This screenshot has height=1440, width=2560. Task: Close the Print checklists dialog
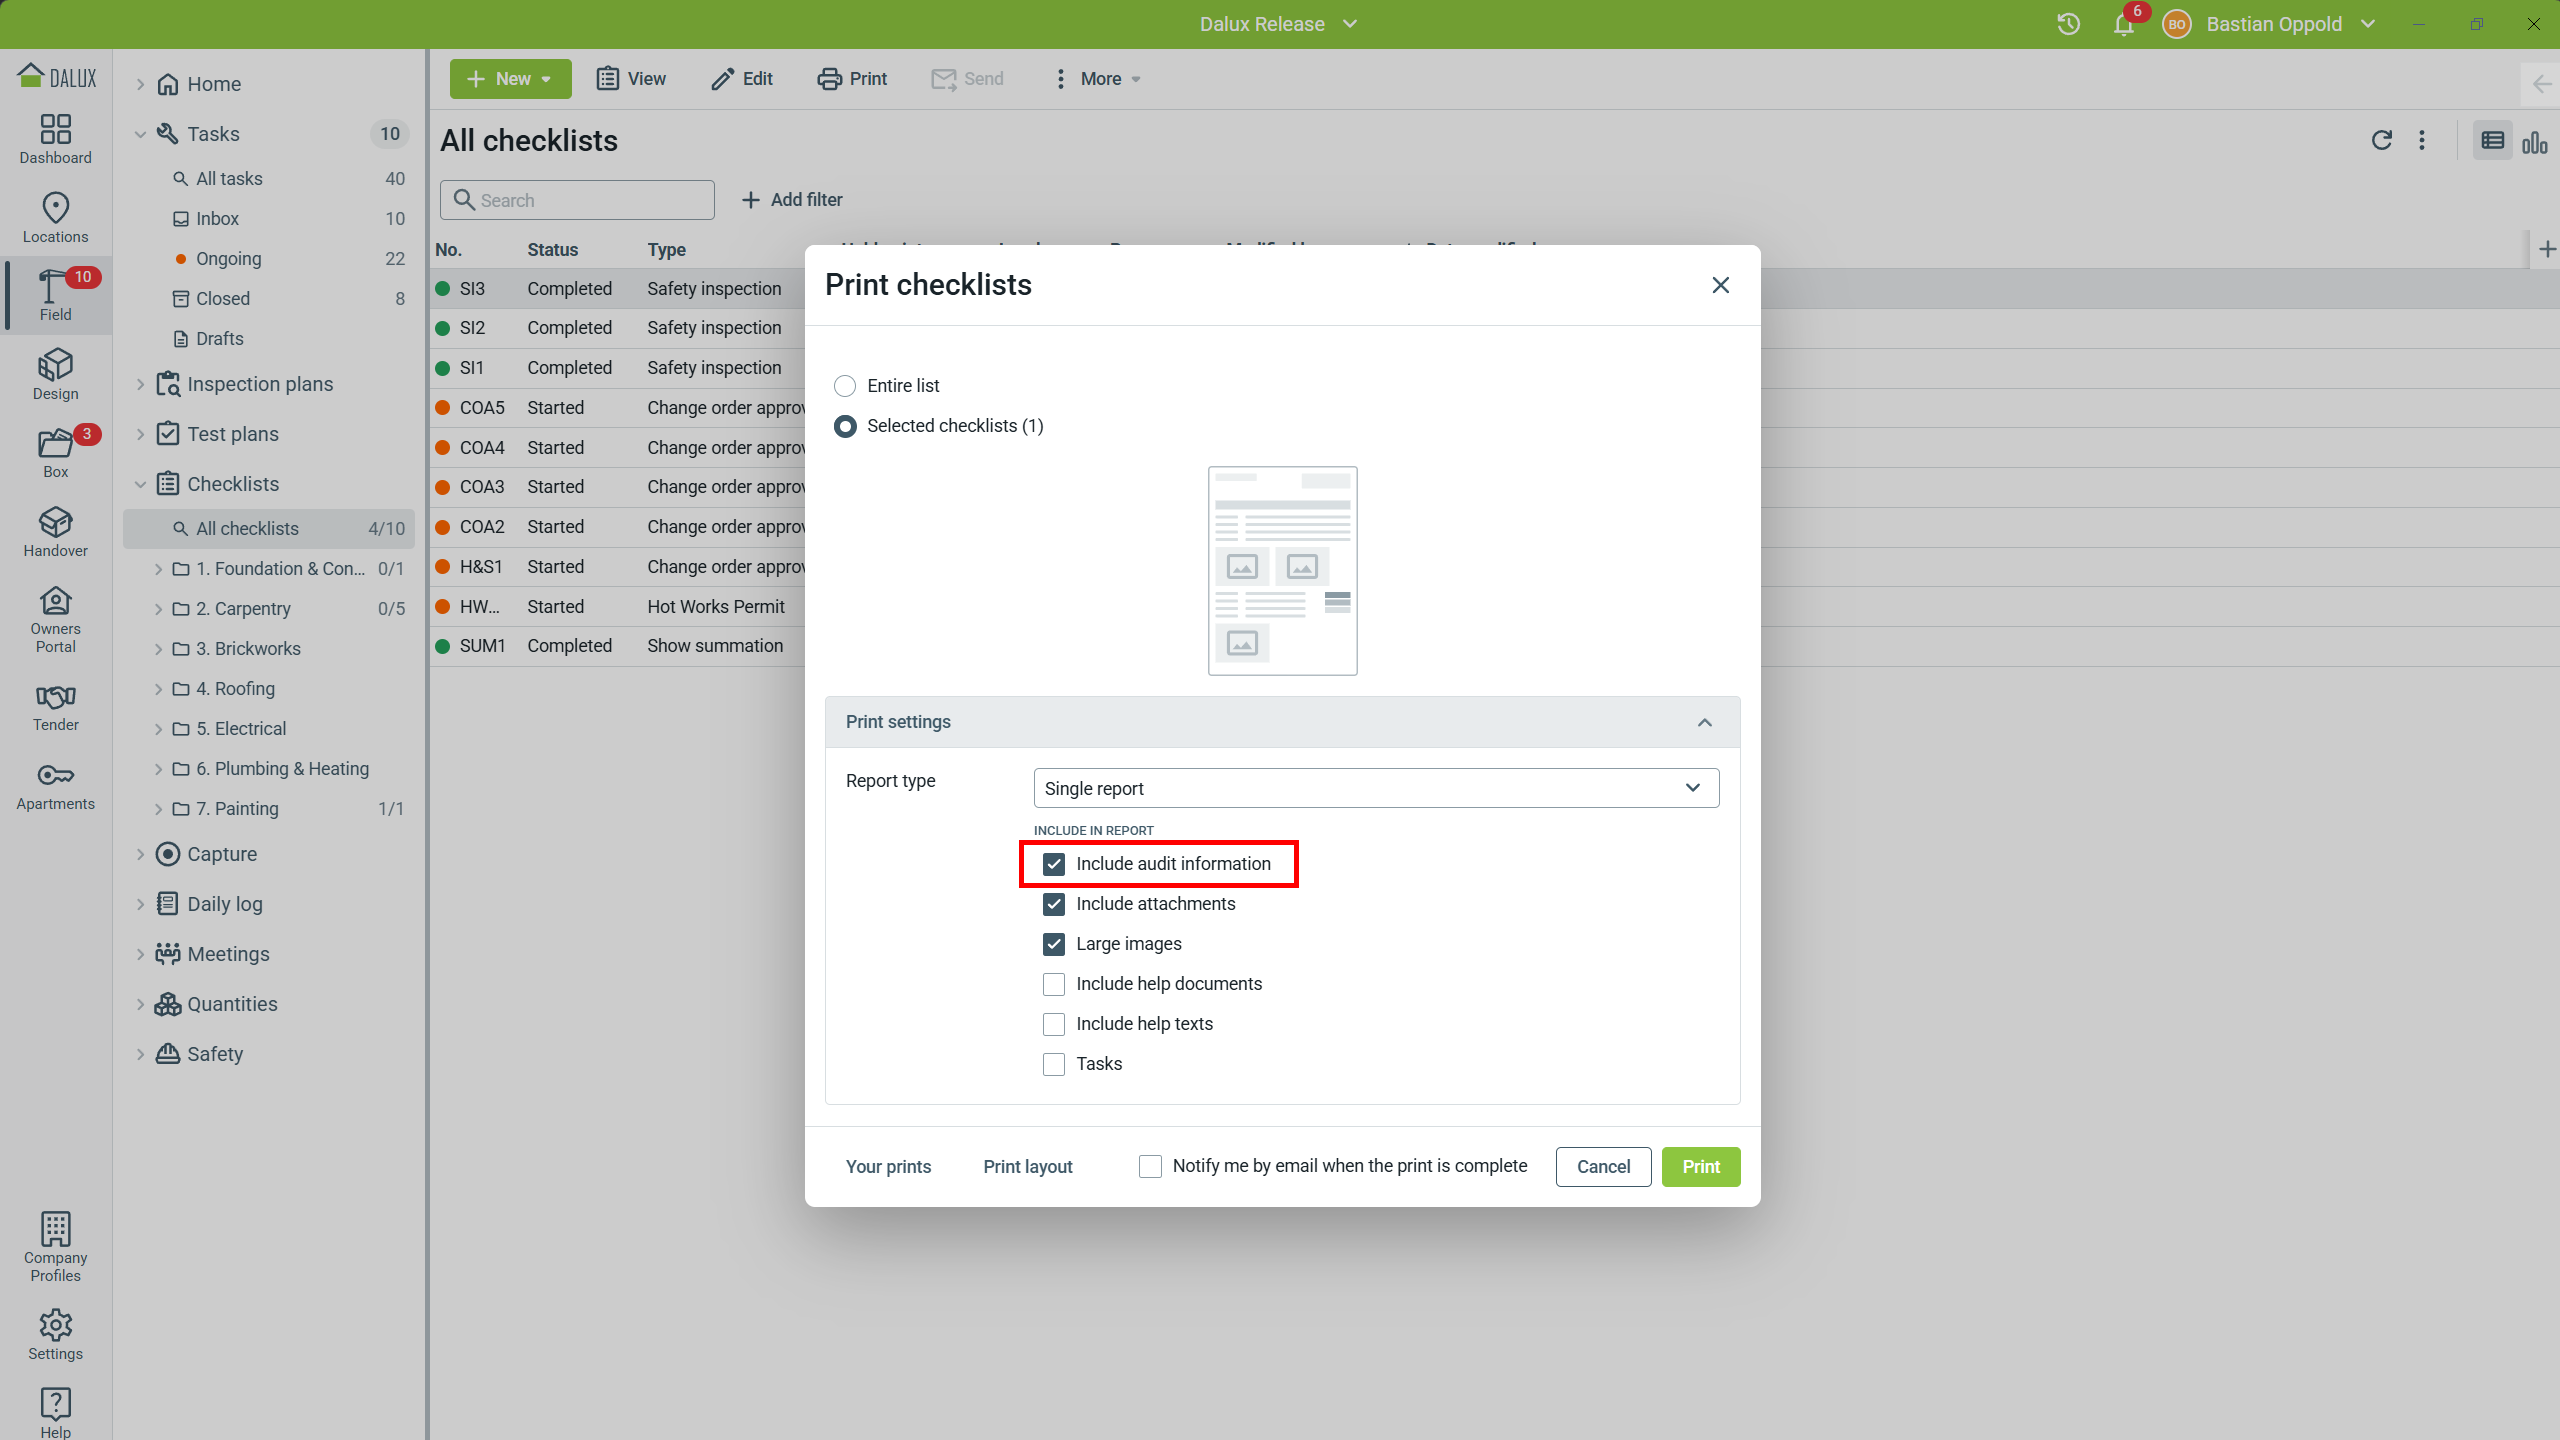[x=1720, y=285]
